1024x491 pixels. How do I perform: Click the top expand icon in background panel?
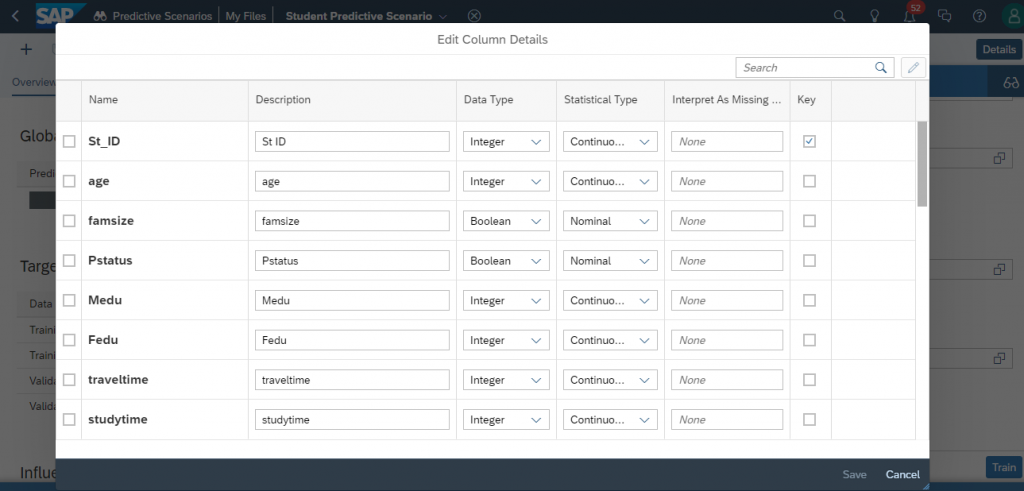coord(999,159)
